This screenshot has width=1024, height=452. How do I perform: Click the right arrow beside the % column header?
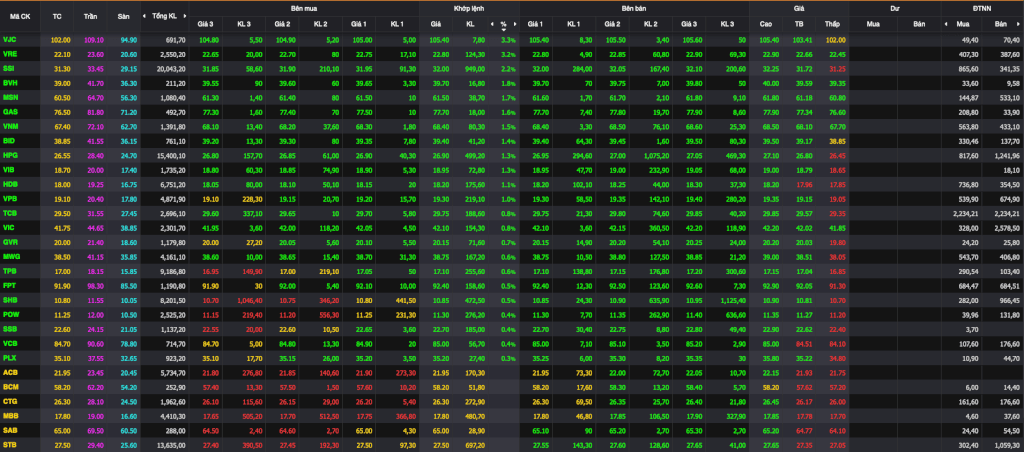[515, 24]
